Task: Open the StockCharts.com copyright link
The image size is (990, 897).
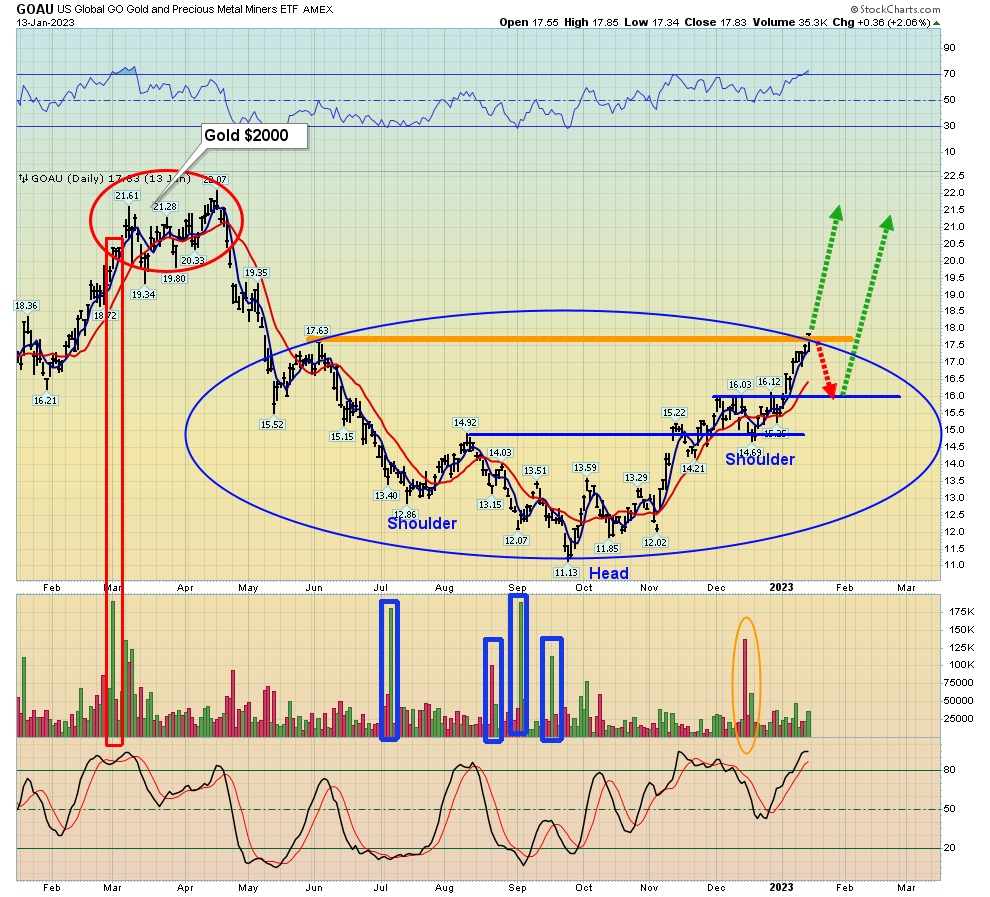Action: coord(895,9)
